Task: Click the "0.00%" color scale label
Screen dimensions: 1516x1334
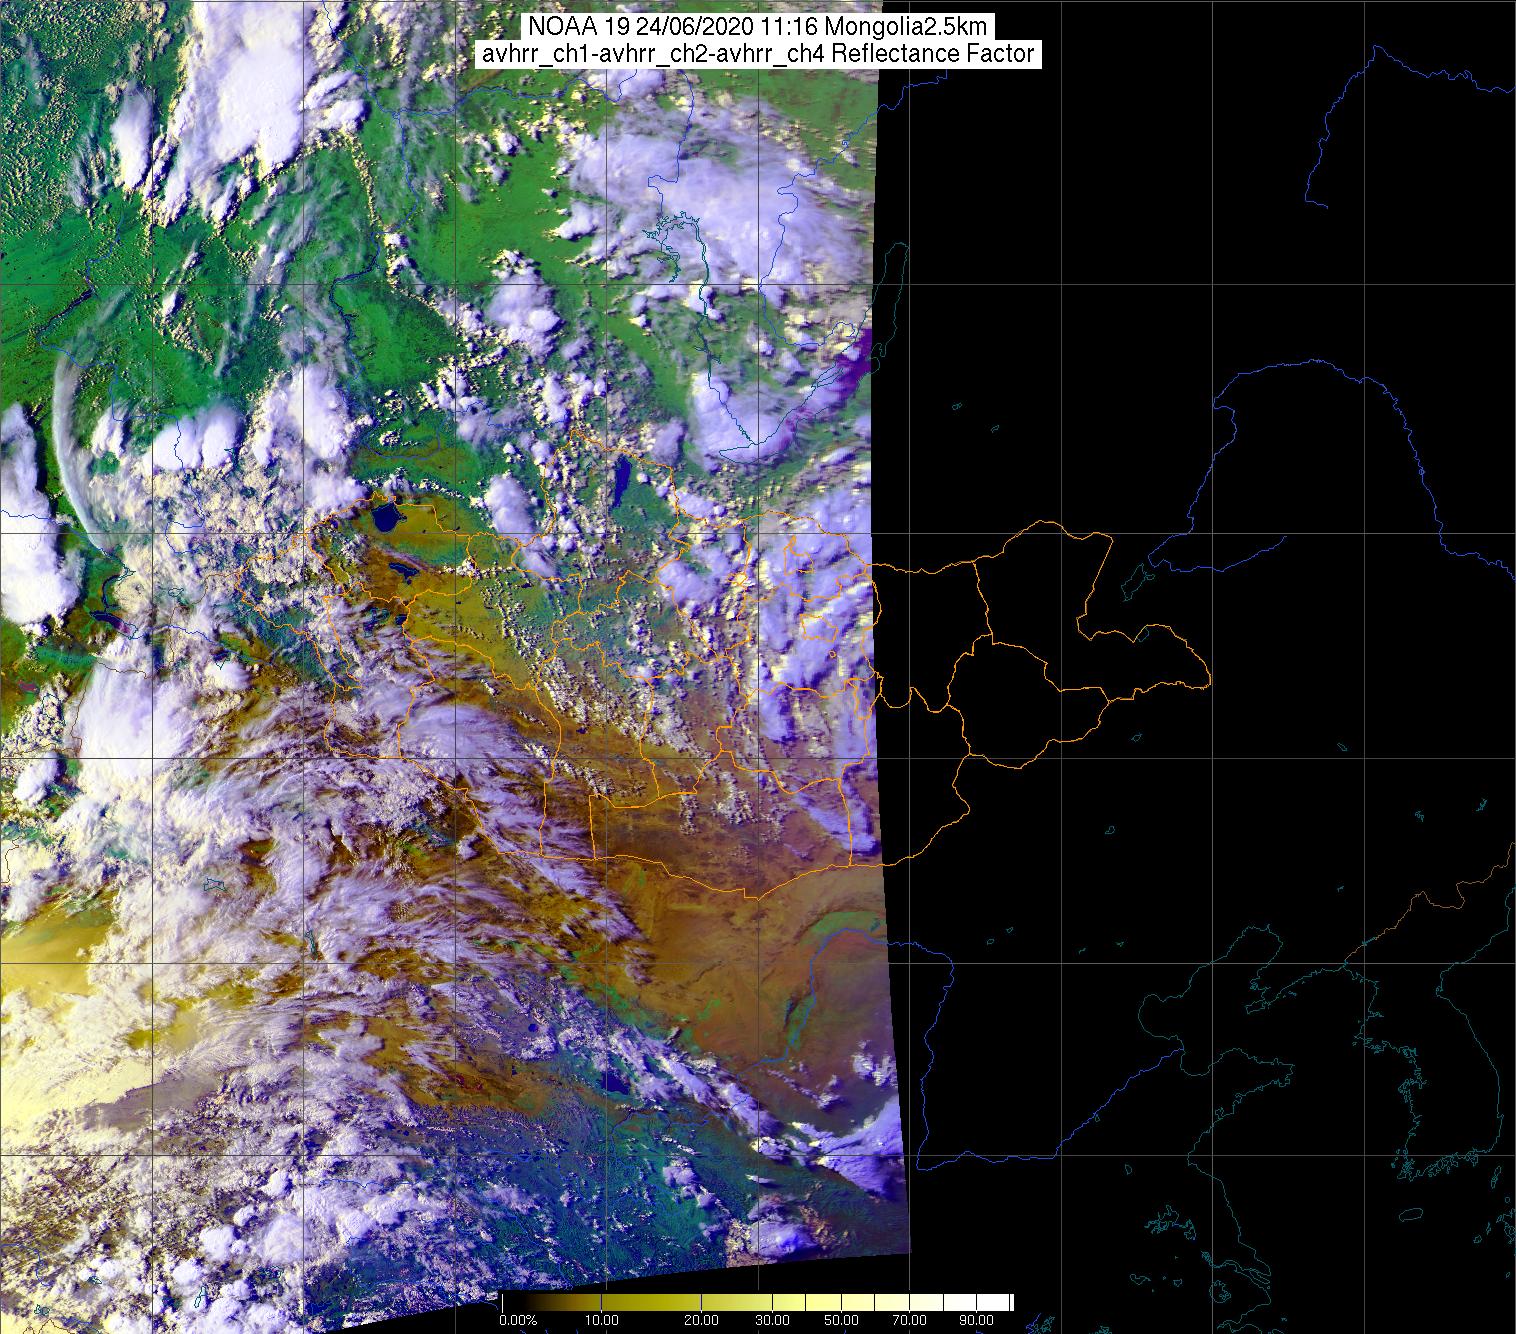Action: 518,1320
